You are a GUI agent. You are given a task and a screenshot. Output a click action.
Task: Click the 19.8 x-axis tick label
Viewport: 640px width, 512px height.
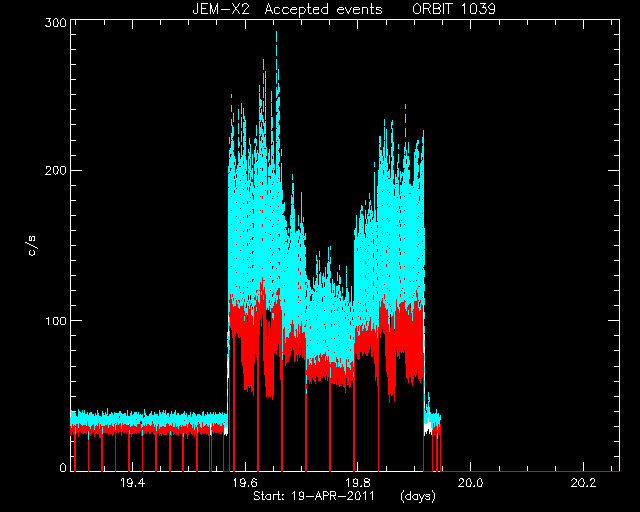[358, 483]
